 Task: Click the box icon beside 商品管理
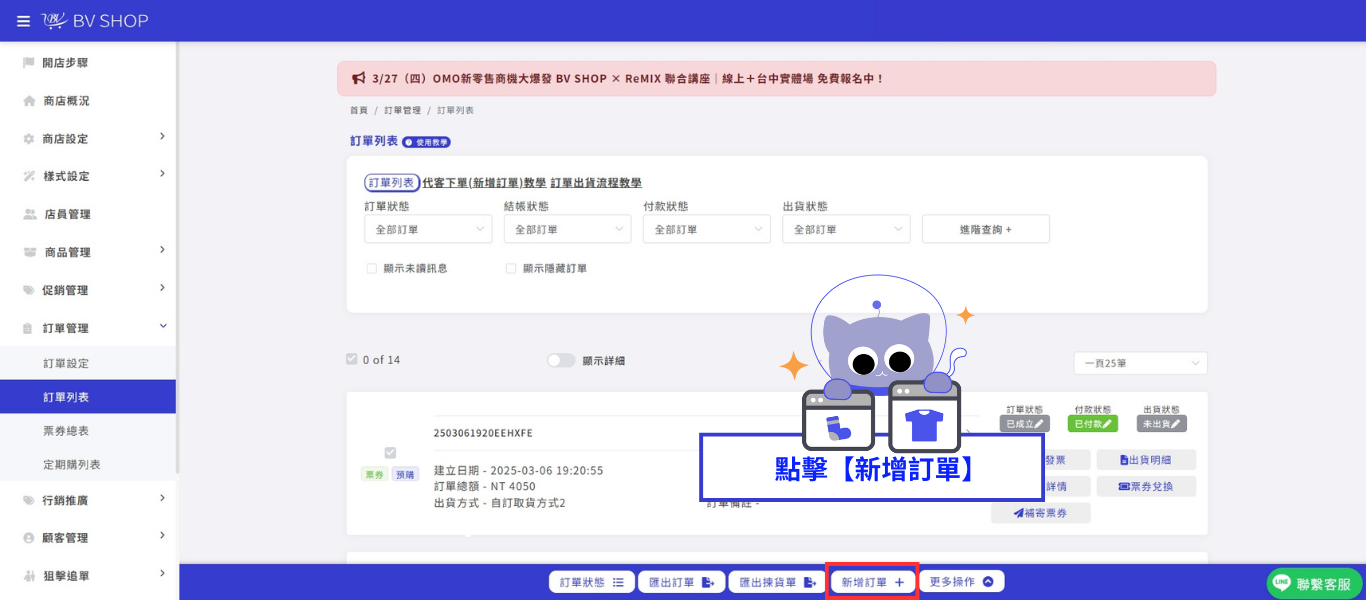(29, 252)
